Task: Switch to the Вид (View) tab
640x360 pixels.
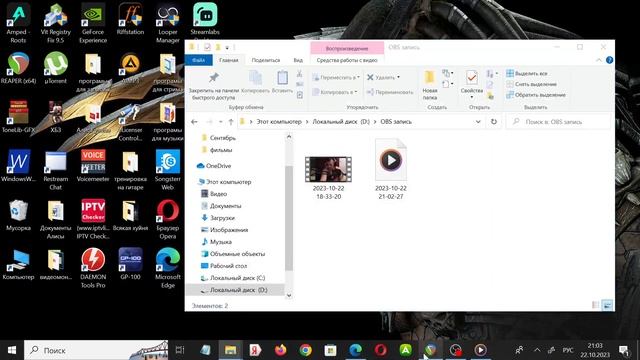Action: point(298,60)
